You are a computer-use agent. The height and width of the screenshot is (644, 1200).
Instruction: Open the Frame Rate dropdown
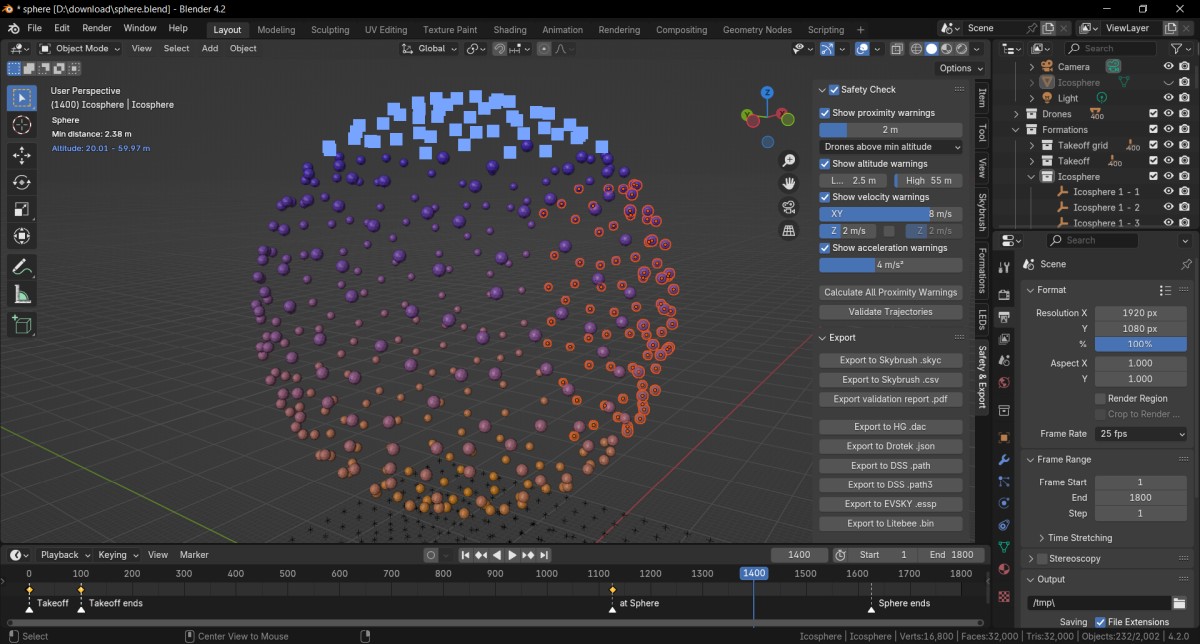click(1140, 433)
